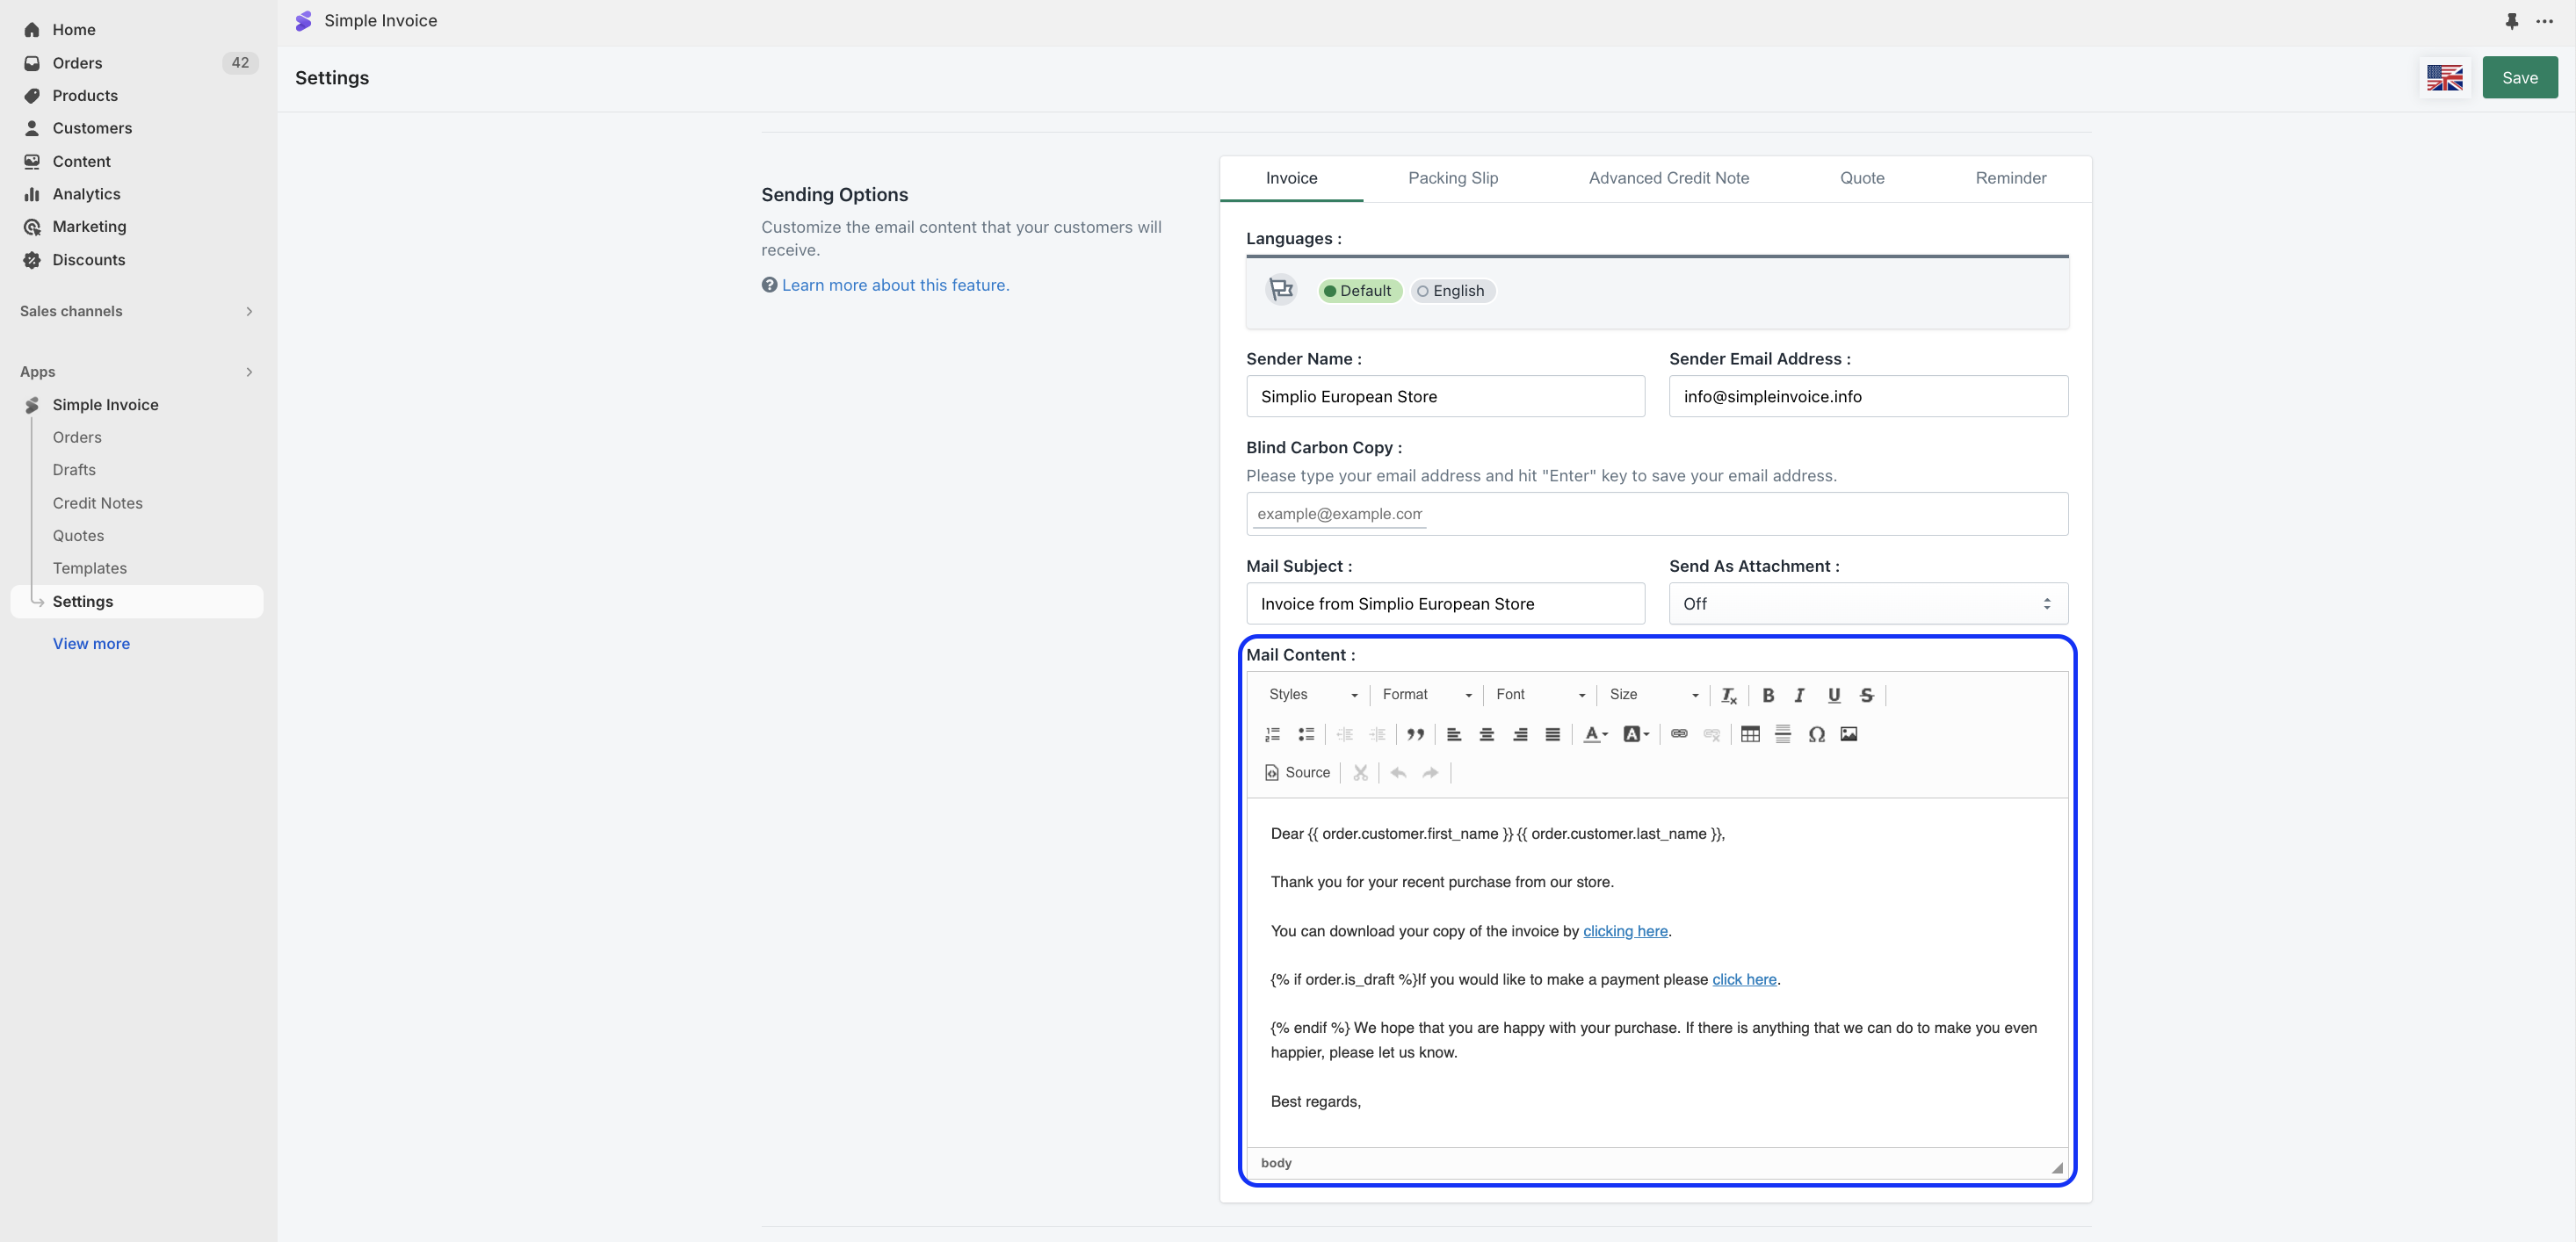Click the remove format icon

point(1728,695)
